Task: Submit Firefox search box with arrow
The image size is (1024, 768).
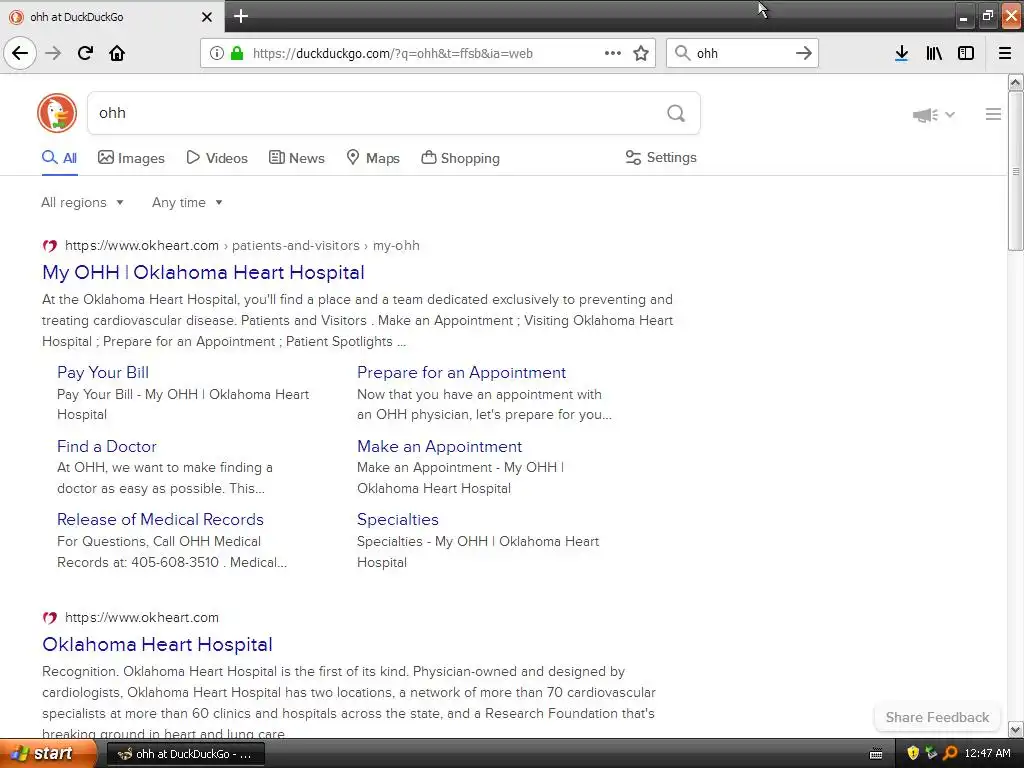Action: point(804,53)
